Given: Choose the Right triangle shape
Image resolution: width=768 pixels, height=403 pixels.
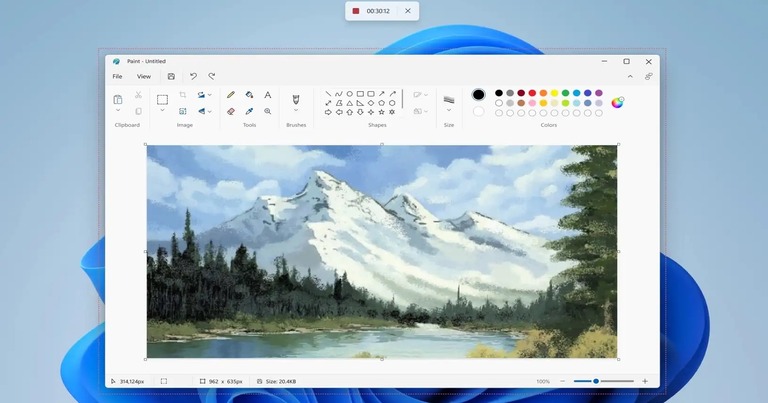Looking at the screenshot, I should tap(360, 103).
